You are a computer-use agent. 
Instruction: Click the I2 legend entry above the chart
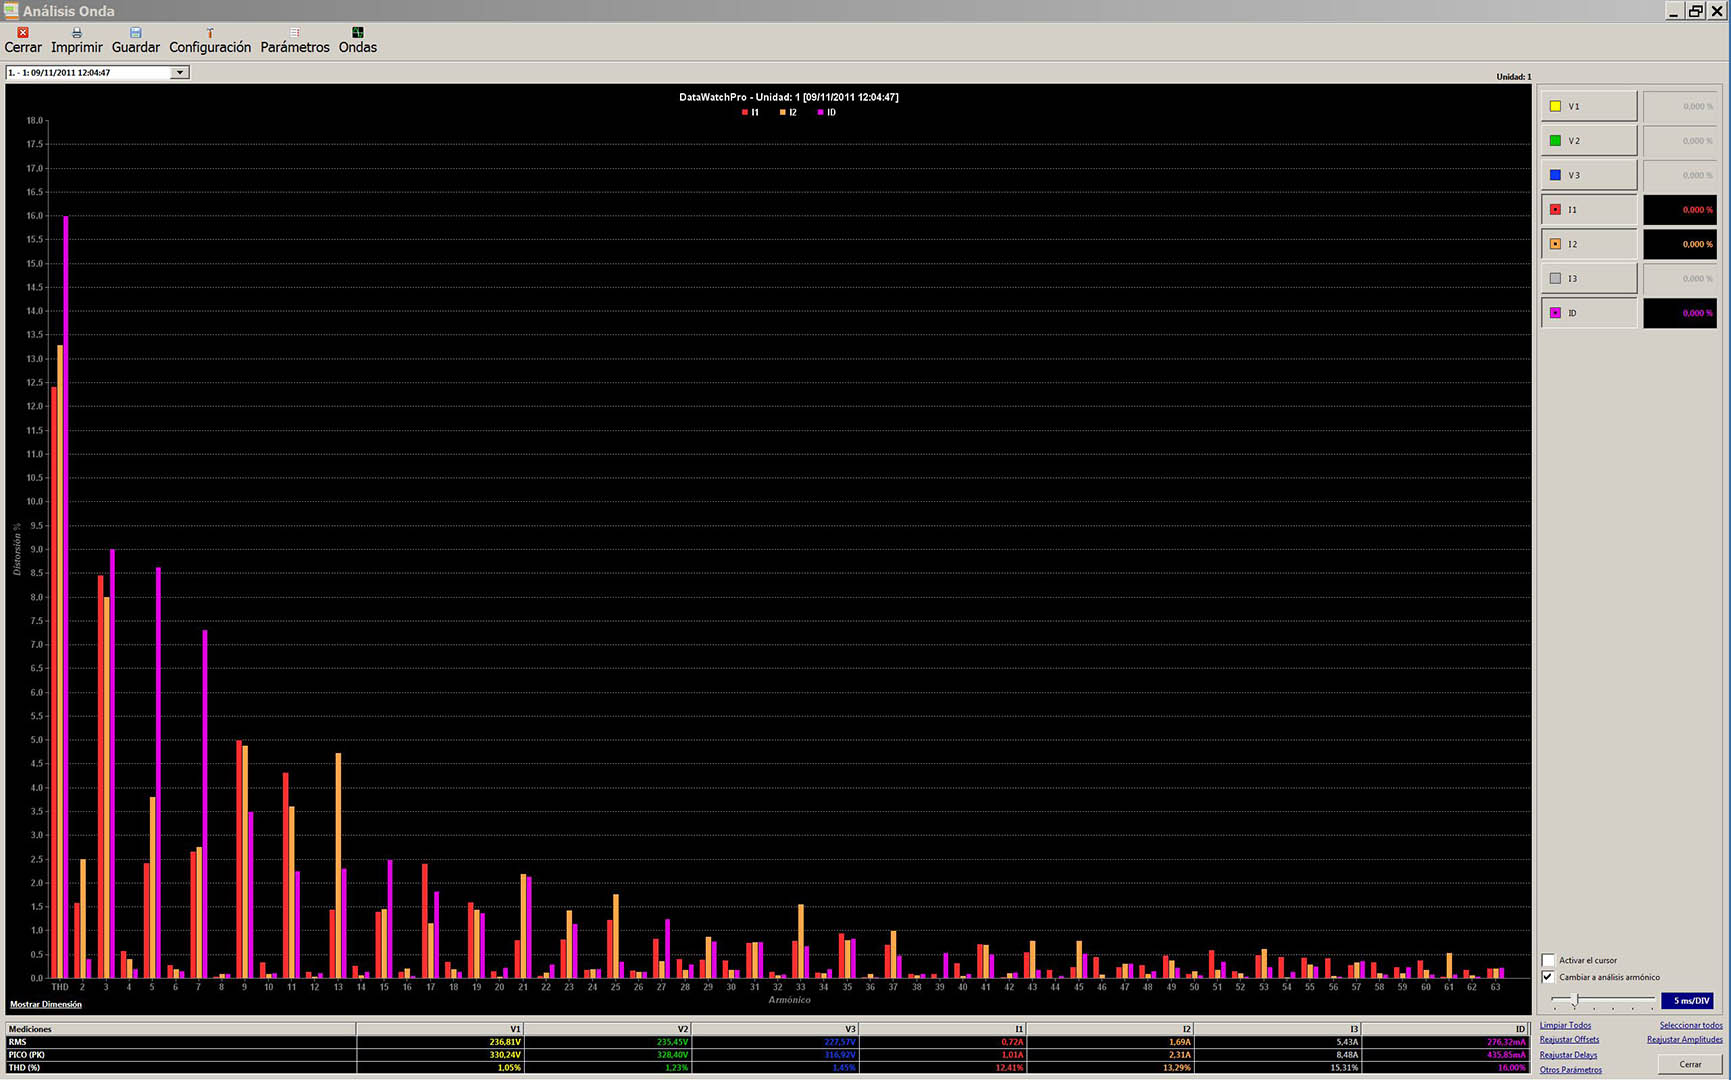pos(788,113)
